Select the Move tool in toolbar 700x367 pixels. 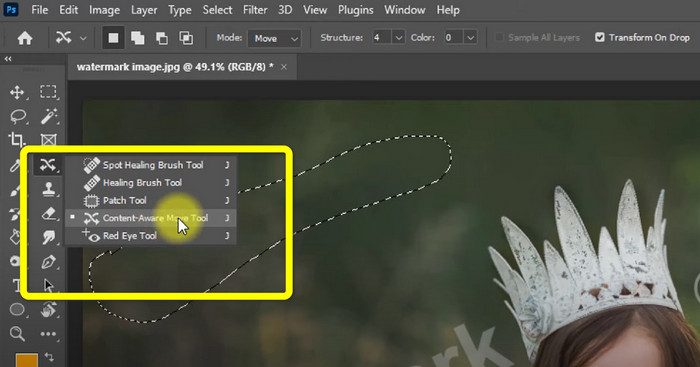tap(17, 92)
